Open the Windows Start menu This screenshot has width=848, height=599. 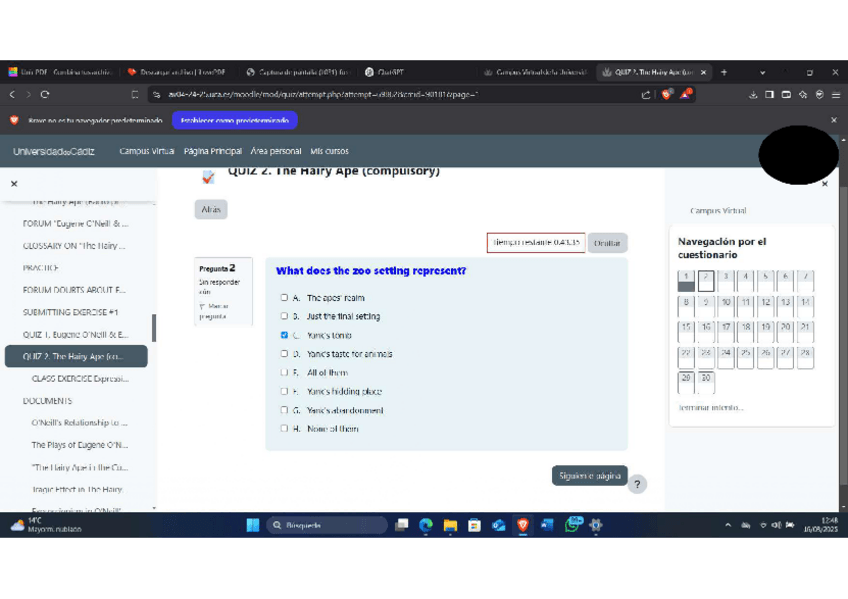tap(253, 524)
